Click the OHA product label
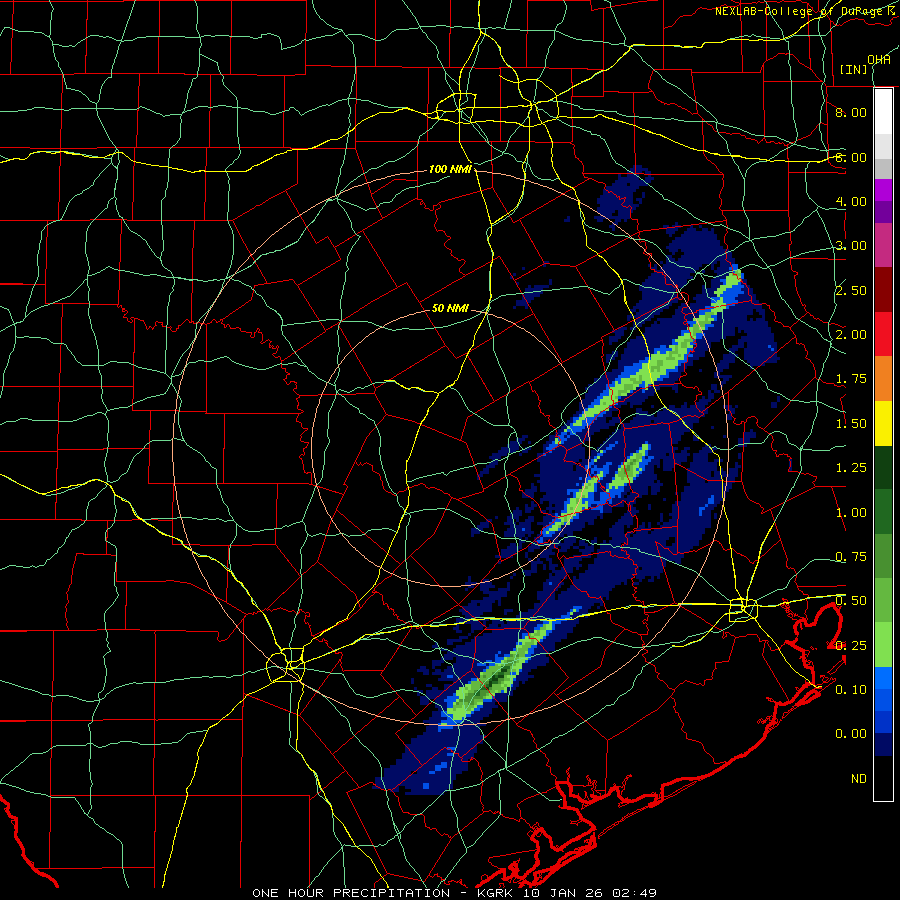 pyautogui.click(x=879, y=60)
